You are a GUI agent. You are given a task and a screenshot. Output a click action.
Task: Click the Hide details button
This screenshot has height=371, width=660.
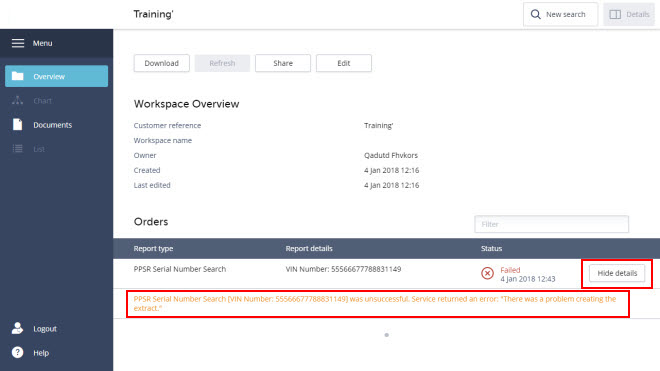pyautogui.click(x=617, y=273)
